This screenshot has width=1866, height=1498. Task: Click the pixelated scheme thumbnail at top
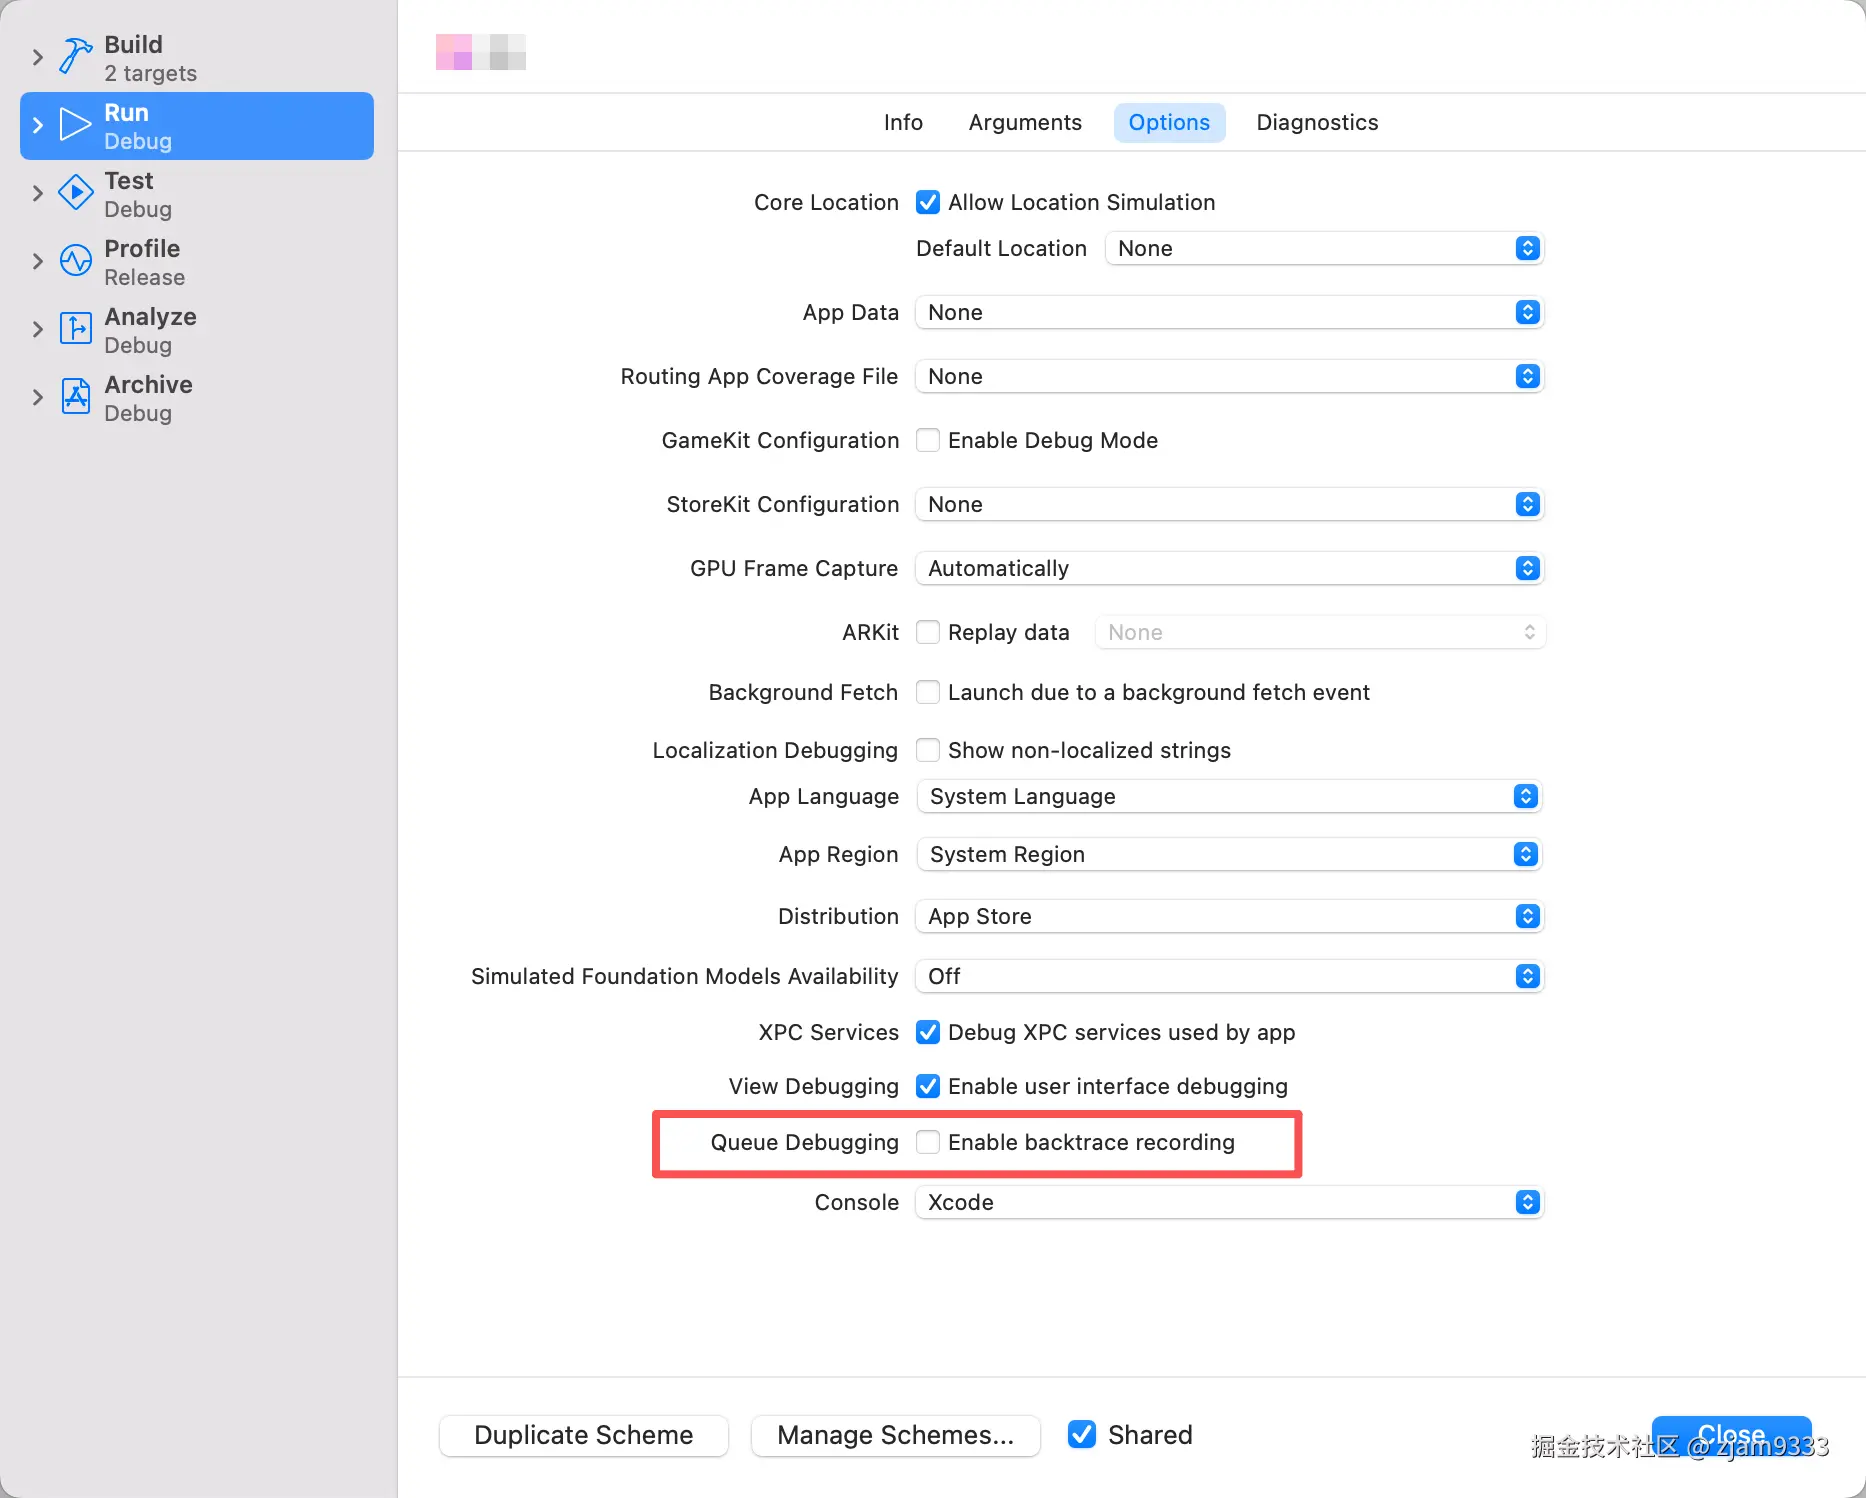481,52
